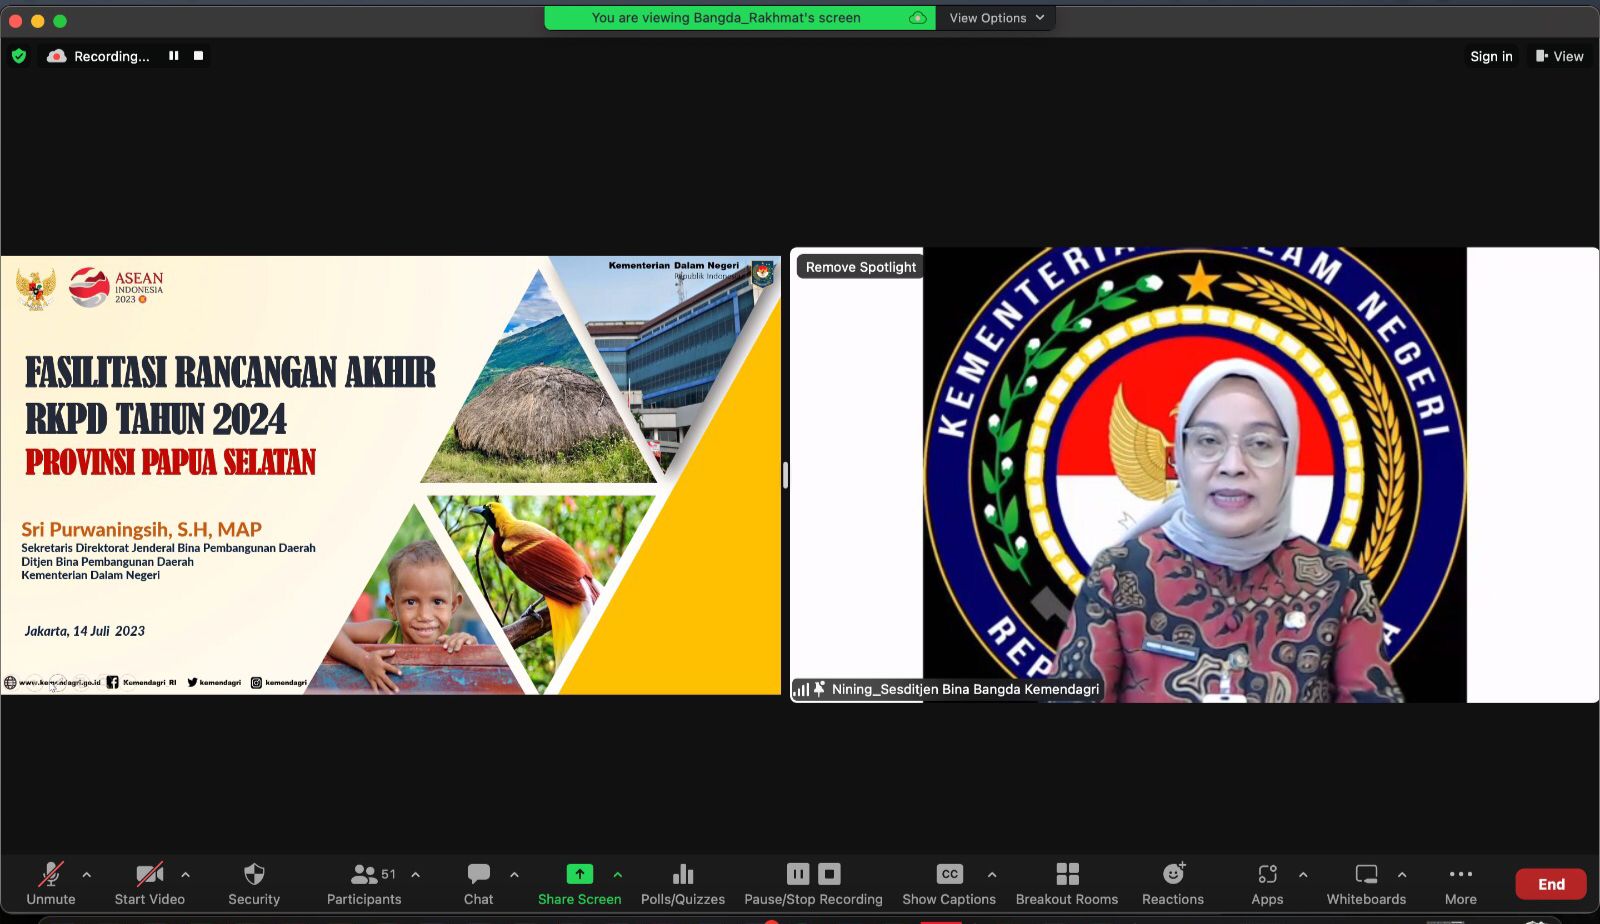Open audio options arrow next to Unmute
The width and height of the screenshot is (1600, 924).
(x=87, y=875)
